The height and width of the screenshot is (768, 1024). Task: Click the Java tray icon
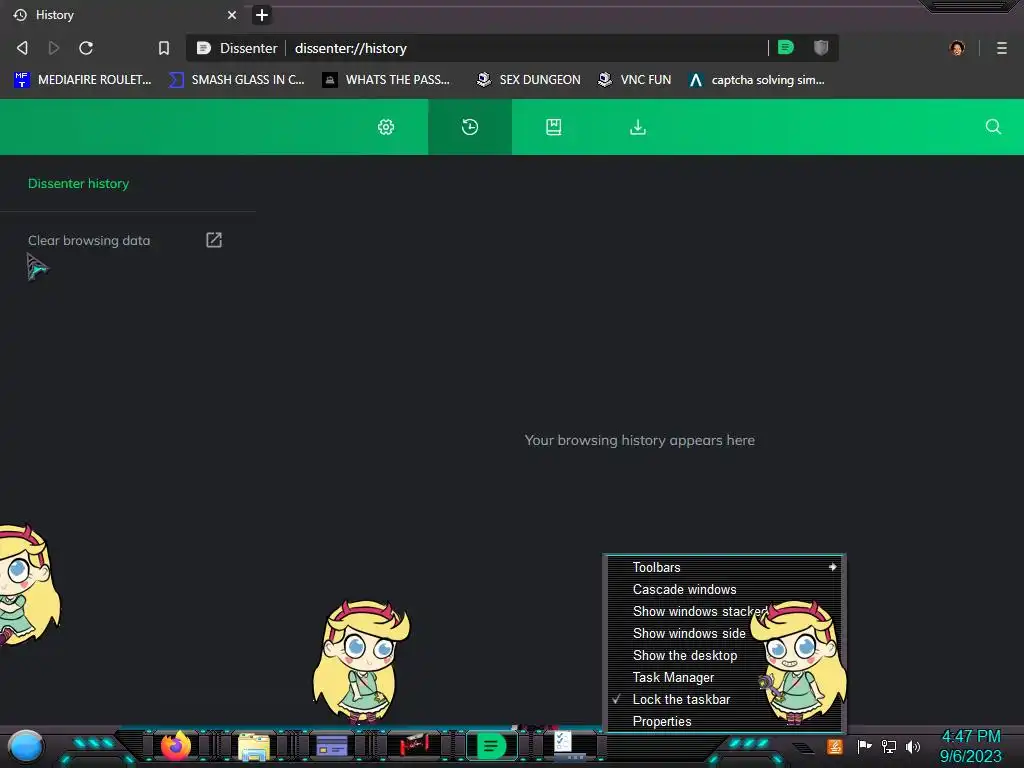(x=835, y=746)
